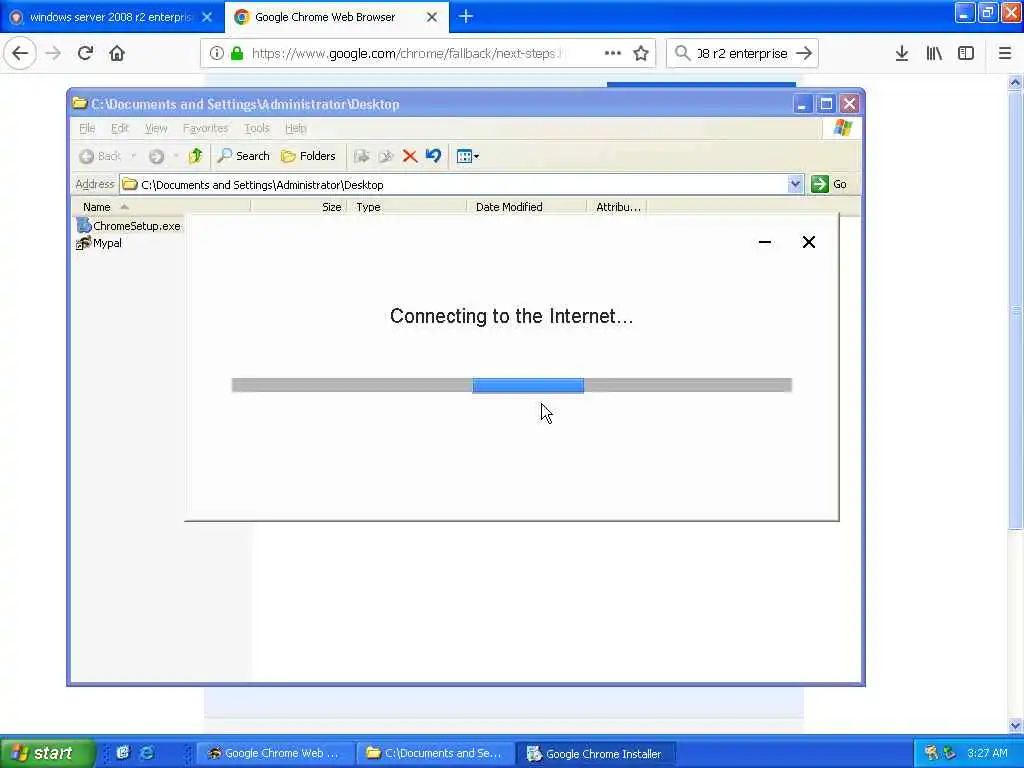Click the browser vertical scrollbar
The height and width of the screenshot is (768, 1024).
[x=1015, y=310]
